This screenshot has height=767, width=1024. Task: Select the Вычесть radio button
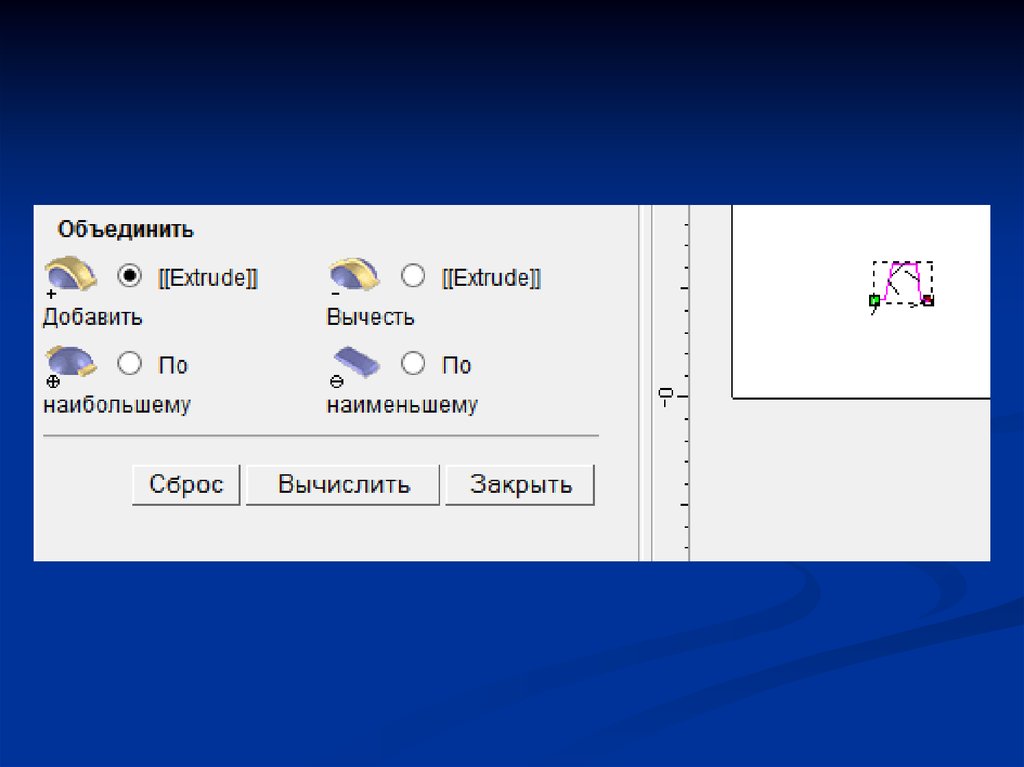pyautogui.click(x=413, y=276)
